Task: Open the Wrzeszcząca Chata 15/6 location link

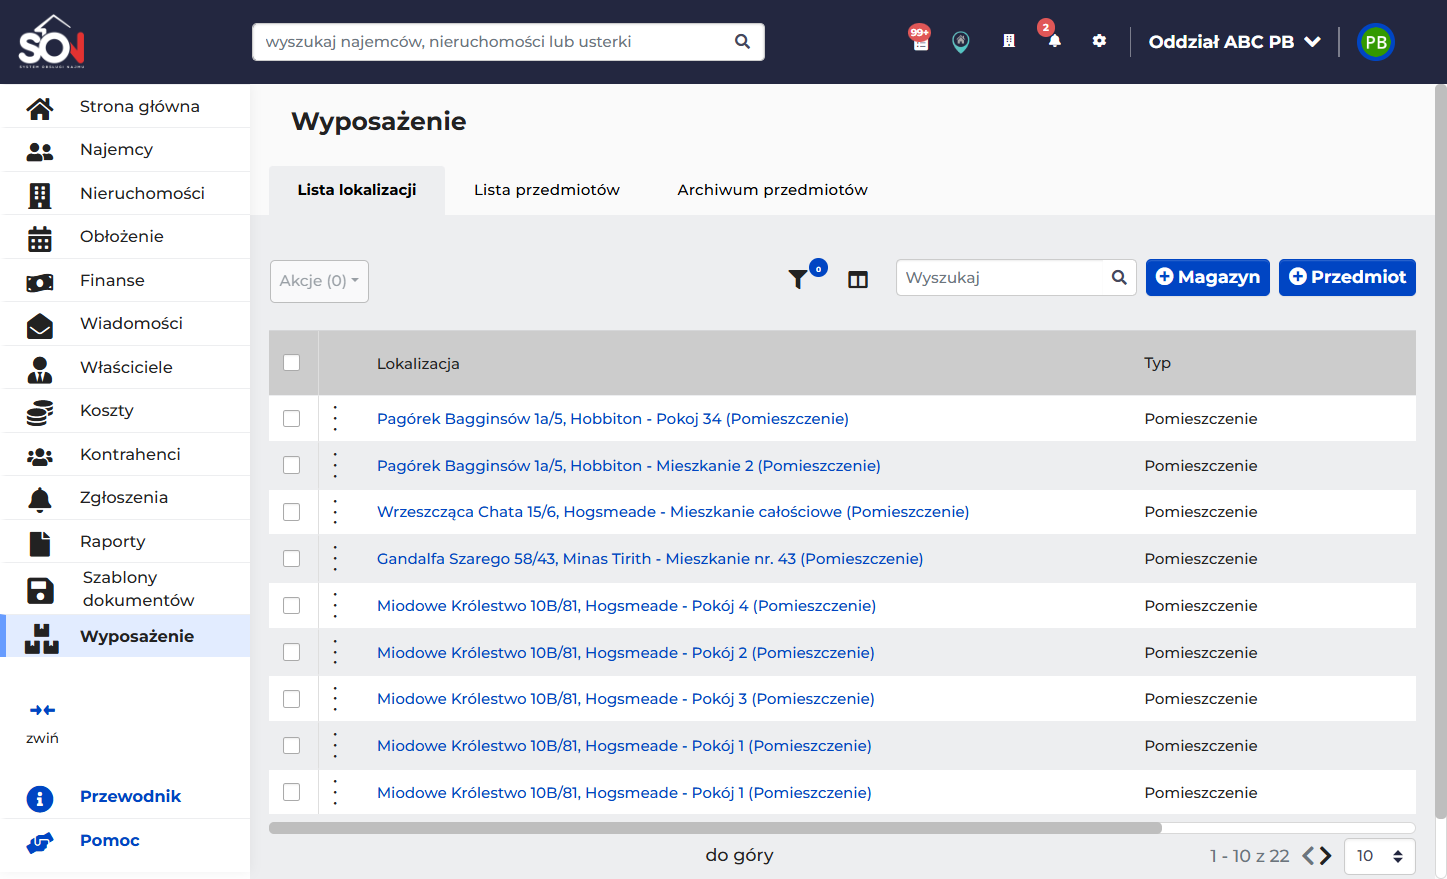Action: [x=673, y=512]
